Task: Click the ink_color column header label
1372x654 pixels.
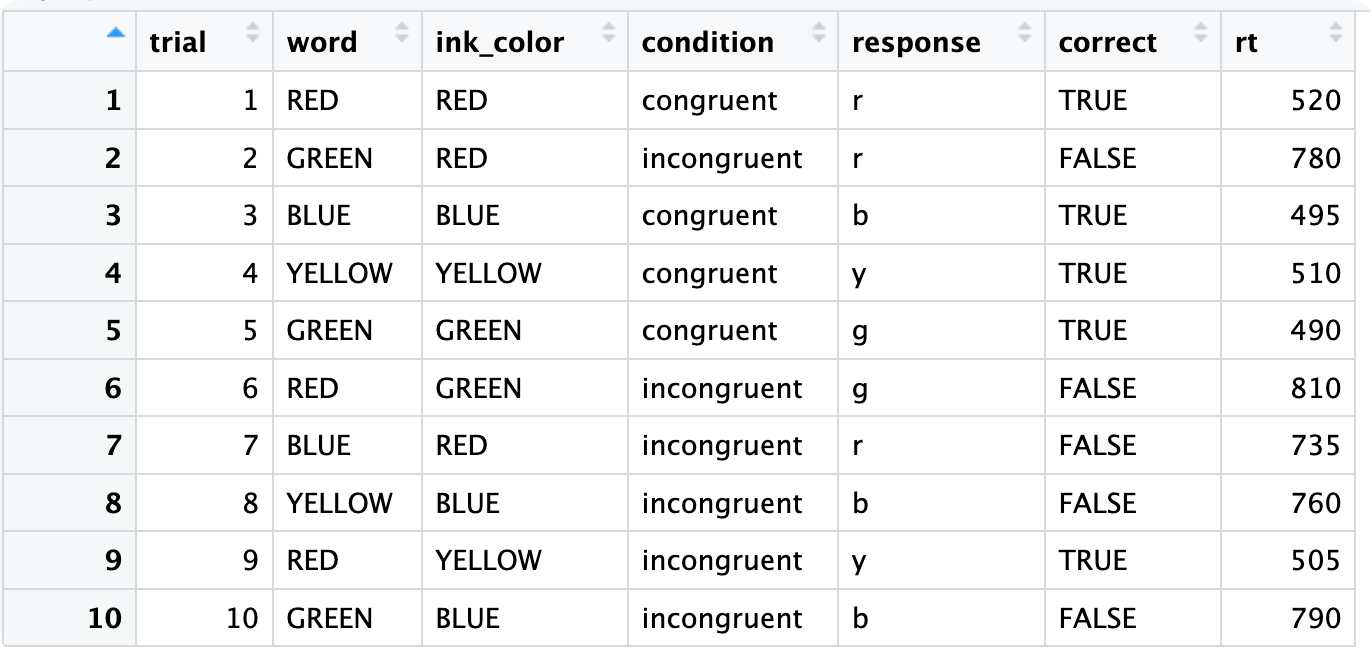Action: tap(500, 43)
